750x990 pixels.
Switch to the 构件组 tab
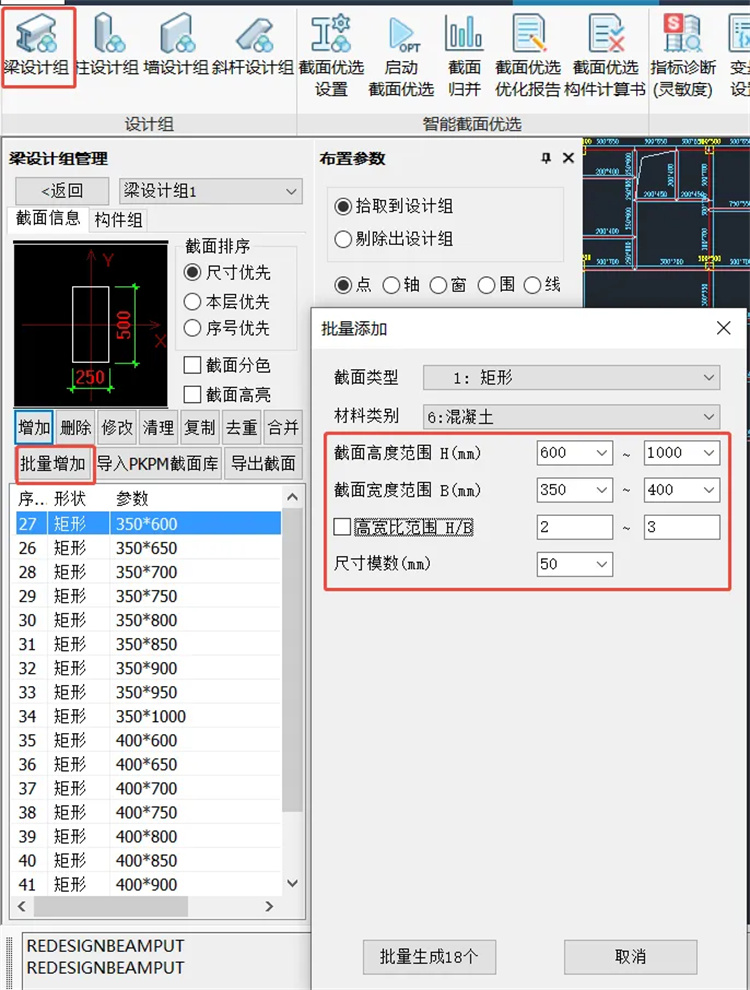(118, 220)
